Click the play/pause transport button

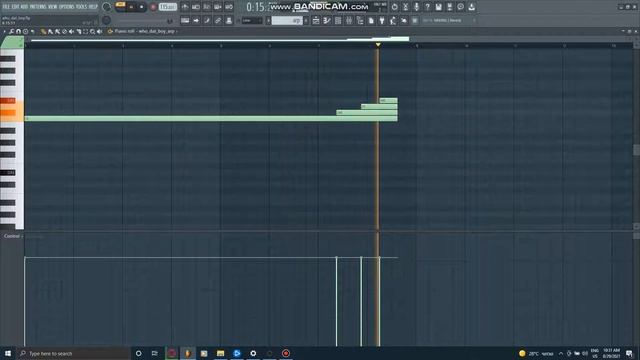pyautogui.click(x=131, y=7)
